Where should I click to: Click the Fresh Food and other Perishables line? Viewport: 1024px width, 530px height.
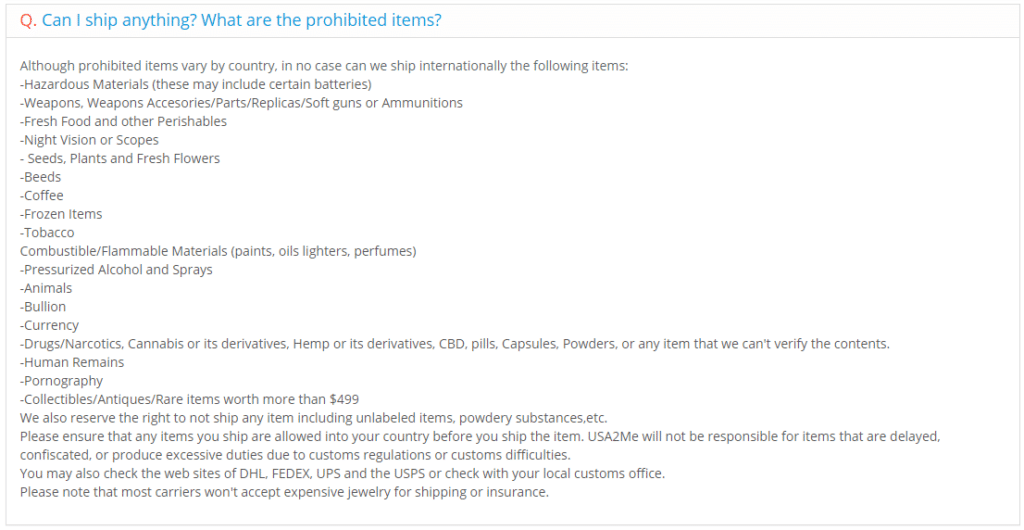click(123, 121)
